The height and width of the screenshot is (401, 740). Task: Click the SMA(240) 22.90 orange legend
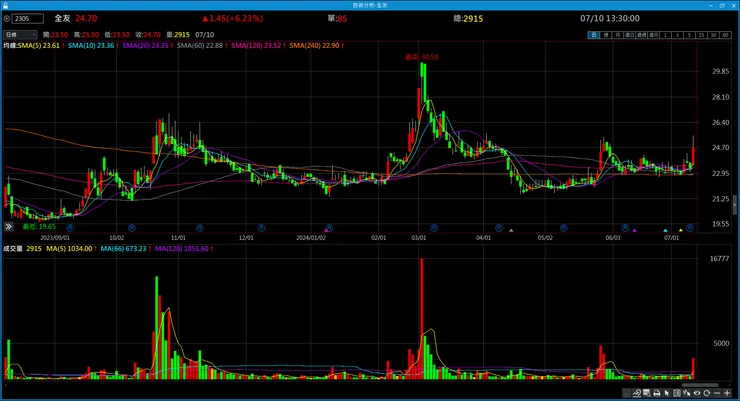[314, 46]
